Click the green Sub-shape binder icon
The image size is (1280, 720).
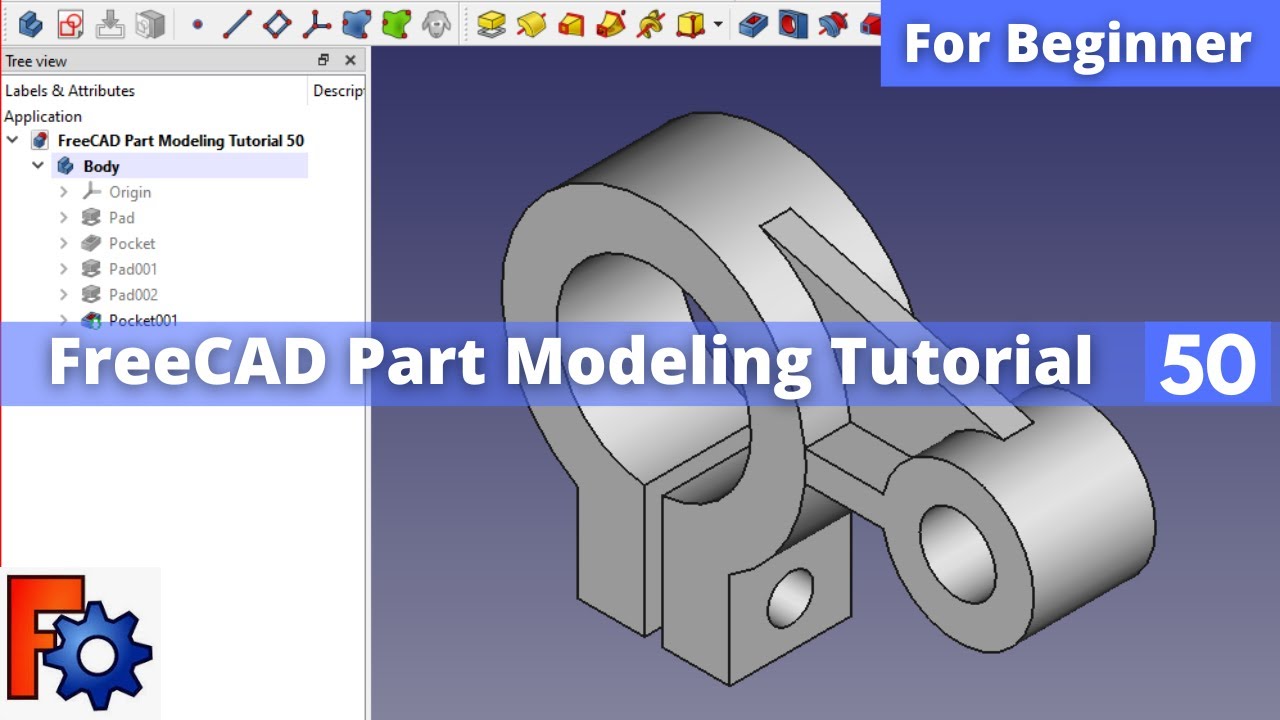[396, 23]
